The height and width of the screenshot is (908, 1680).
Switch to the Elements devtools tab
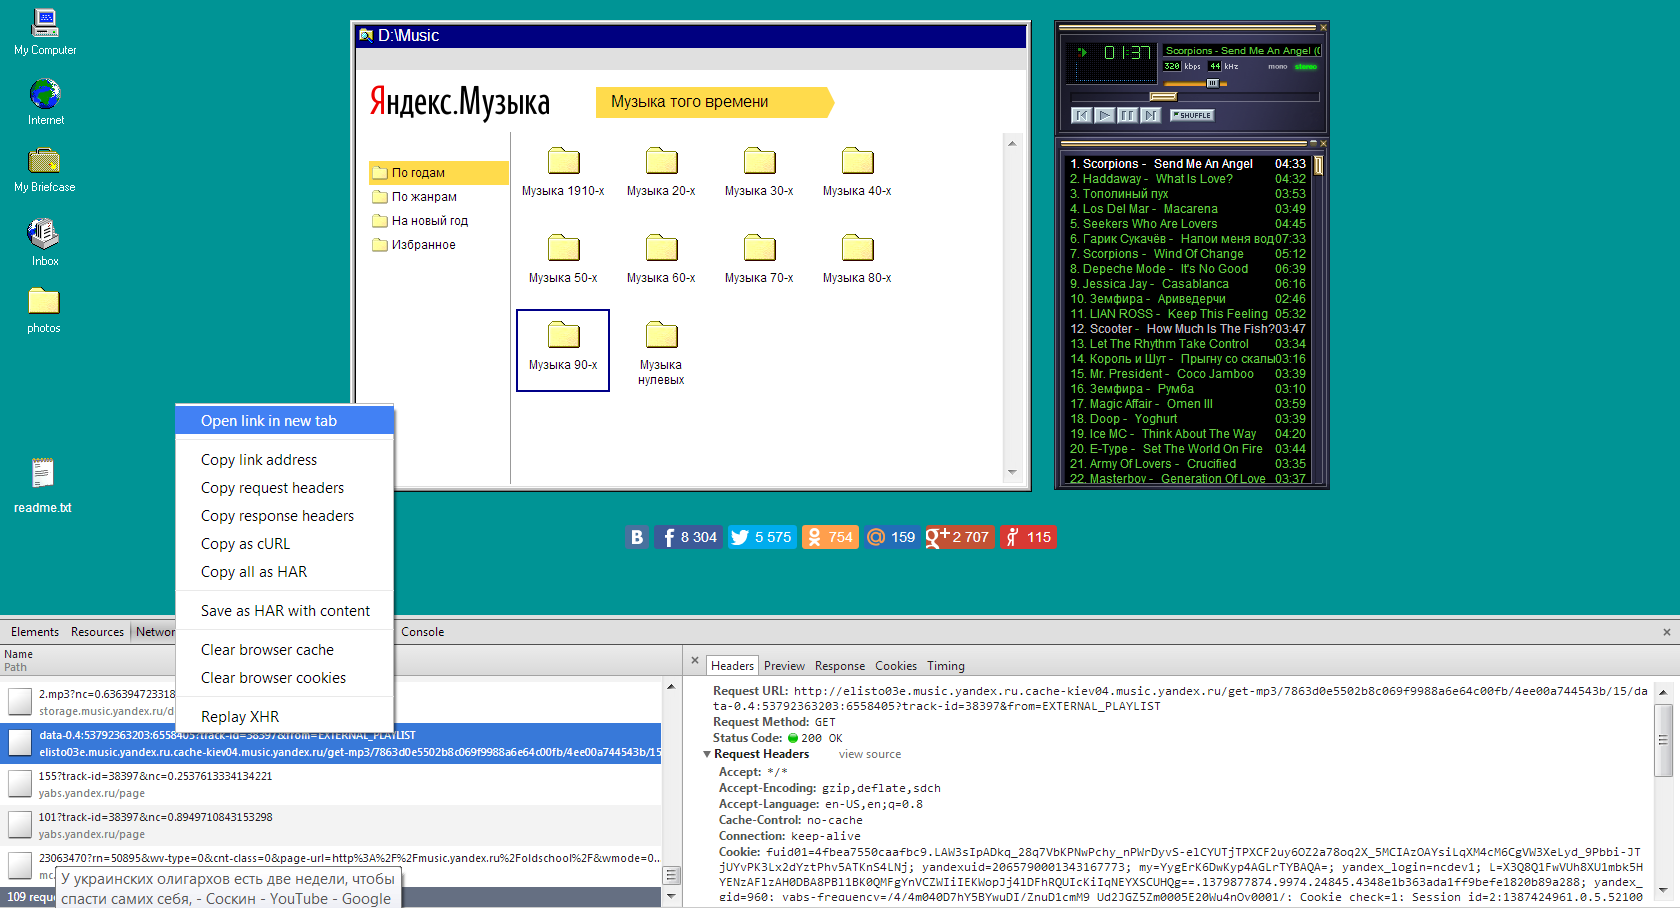(x=35, y=632)
